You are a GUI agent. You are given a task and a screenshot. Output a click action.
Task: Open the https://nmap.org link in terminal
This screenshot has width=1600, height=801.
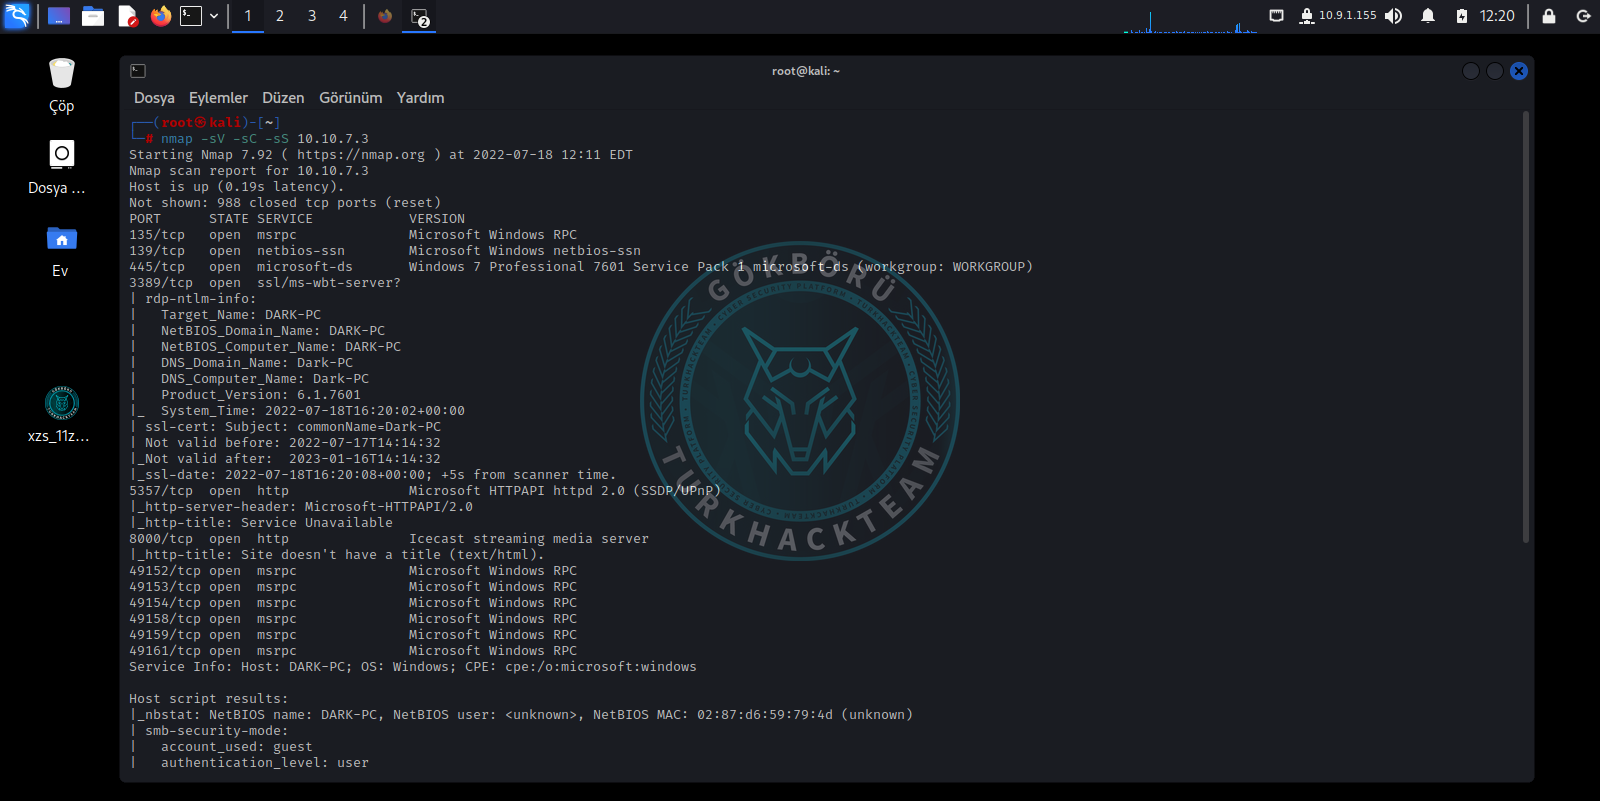pyautogui.click(x=361, y=155)
